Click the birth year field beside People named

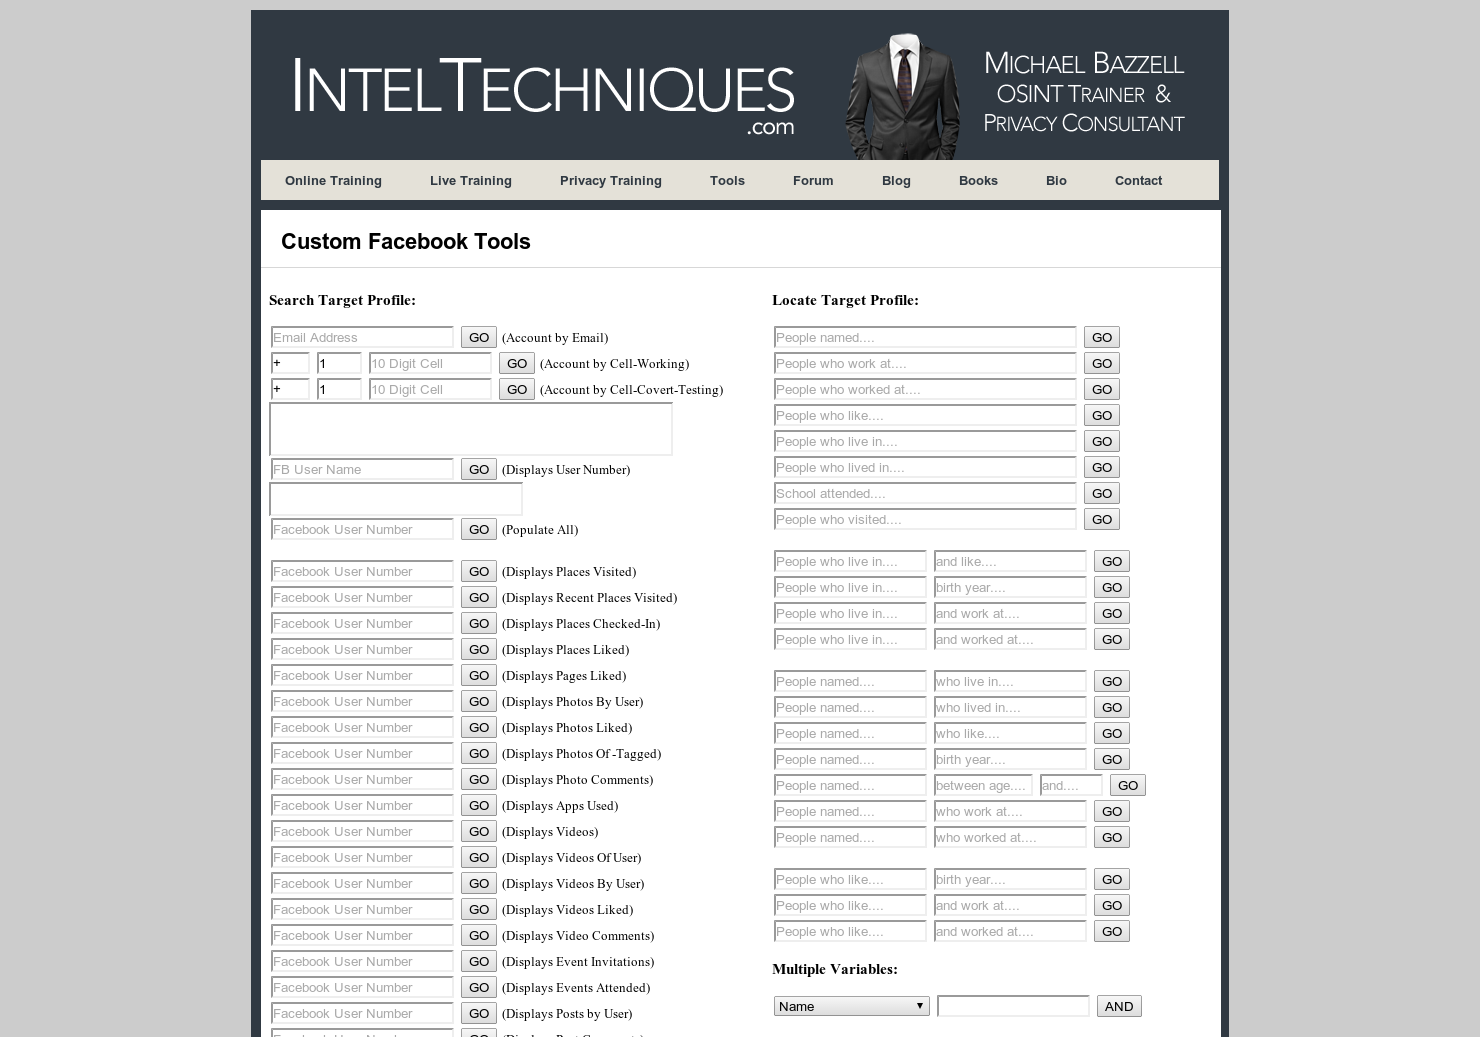[1010, 759]
